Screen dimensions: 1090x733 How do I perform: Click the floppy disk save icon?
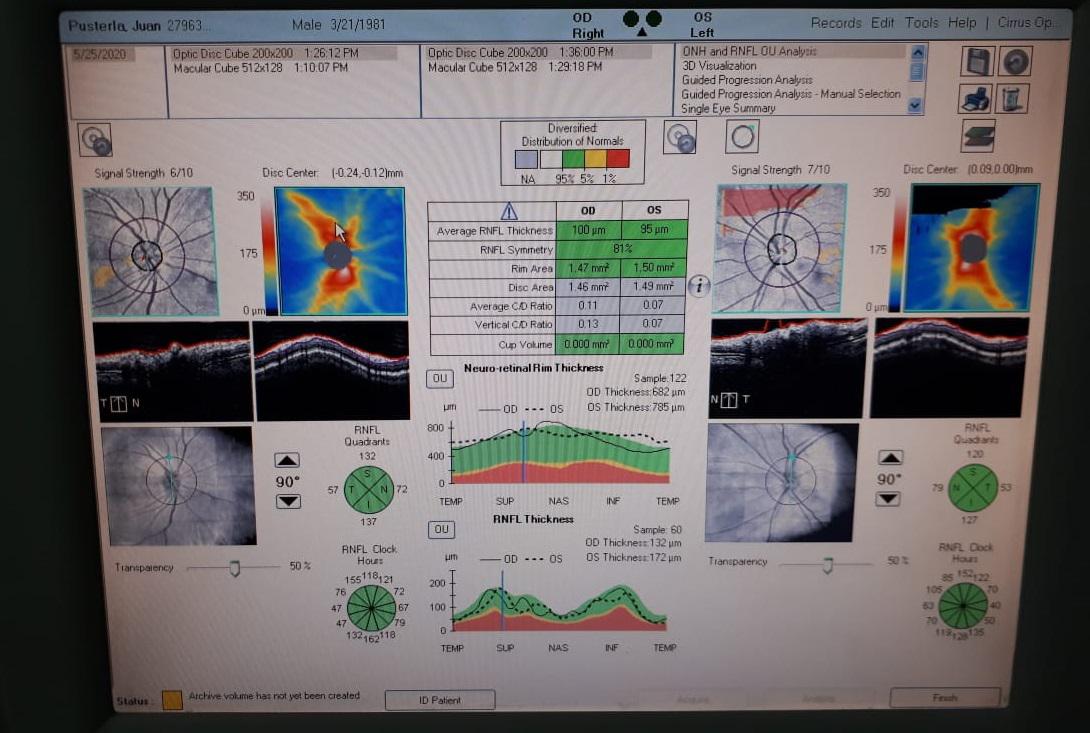click(x=977, y=62)
